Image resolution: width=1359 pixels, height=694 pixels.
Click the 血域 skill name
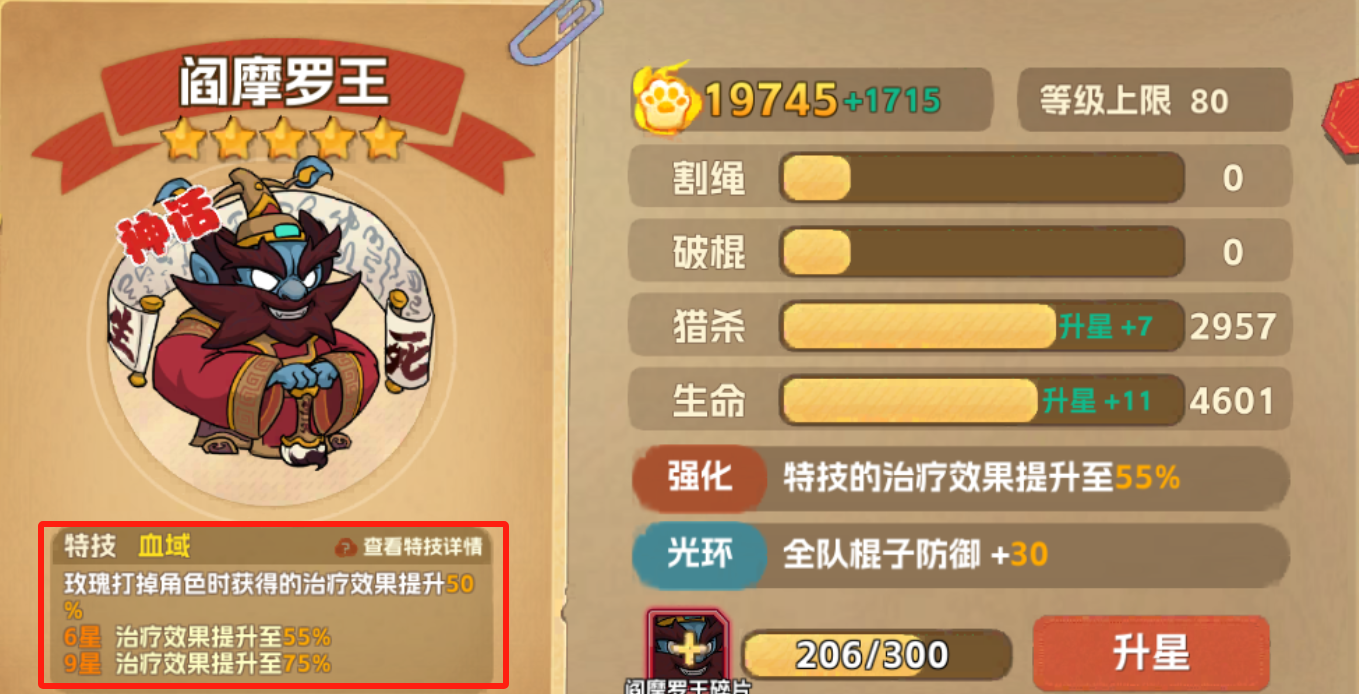165,546
